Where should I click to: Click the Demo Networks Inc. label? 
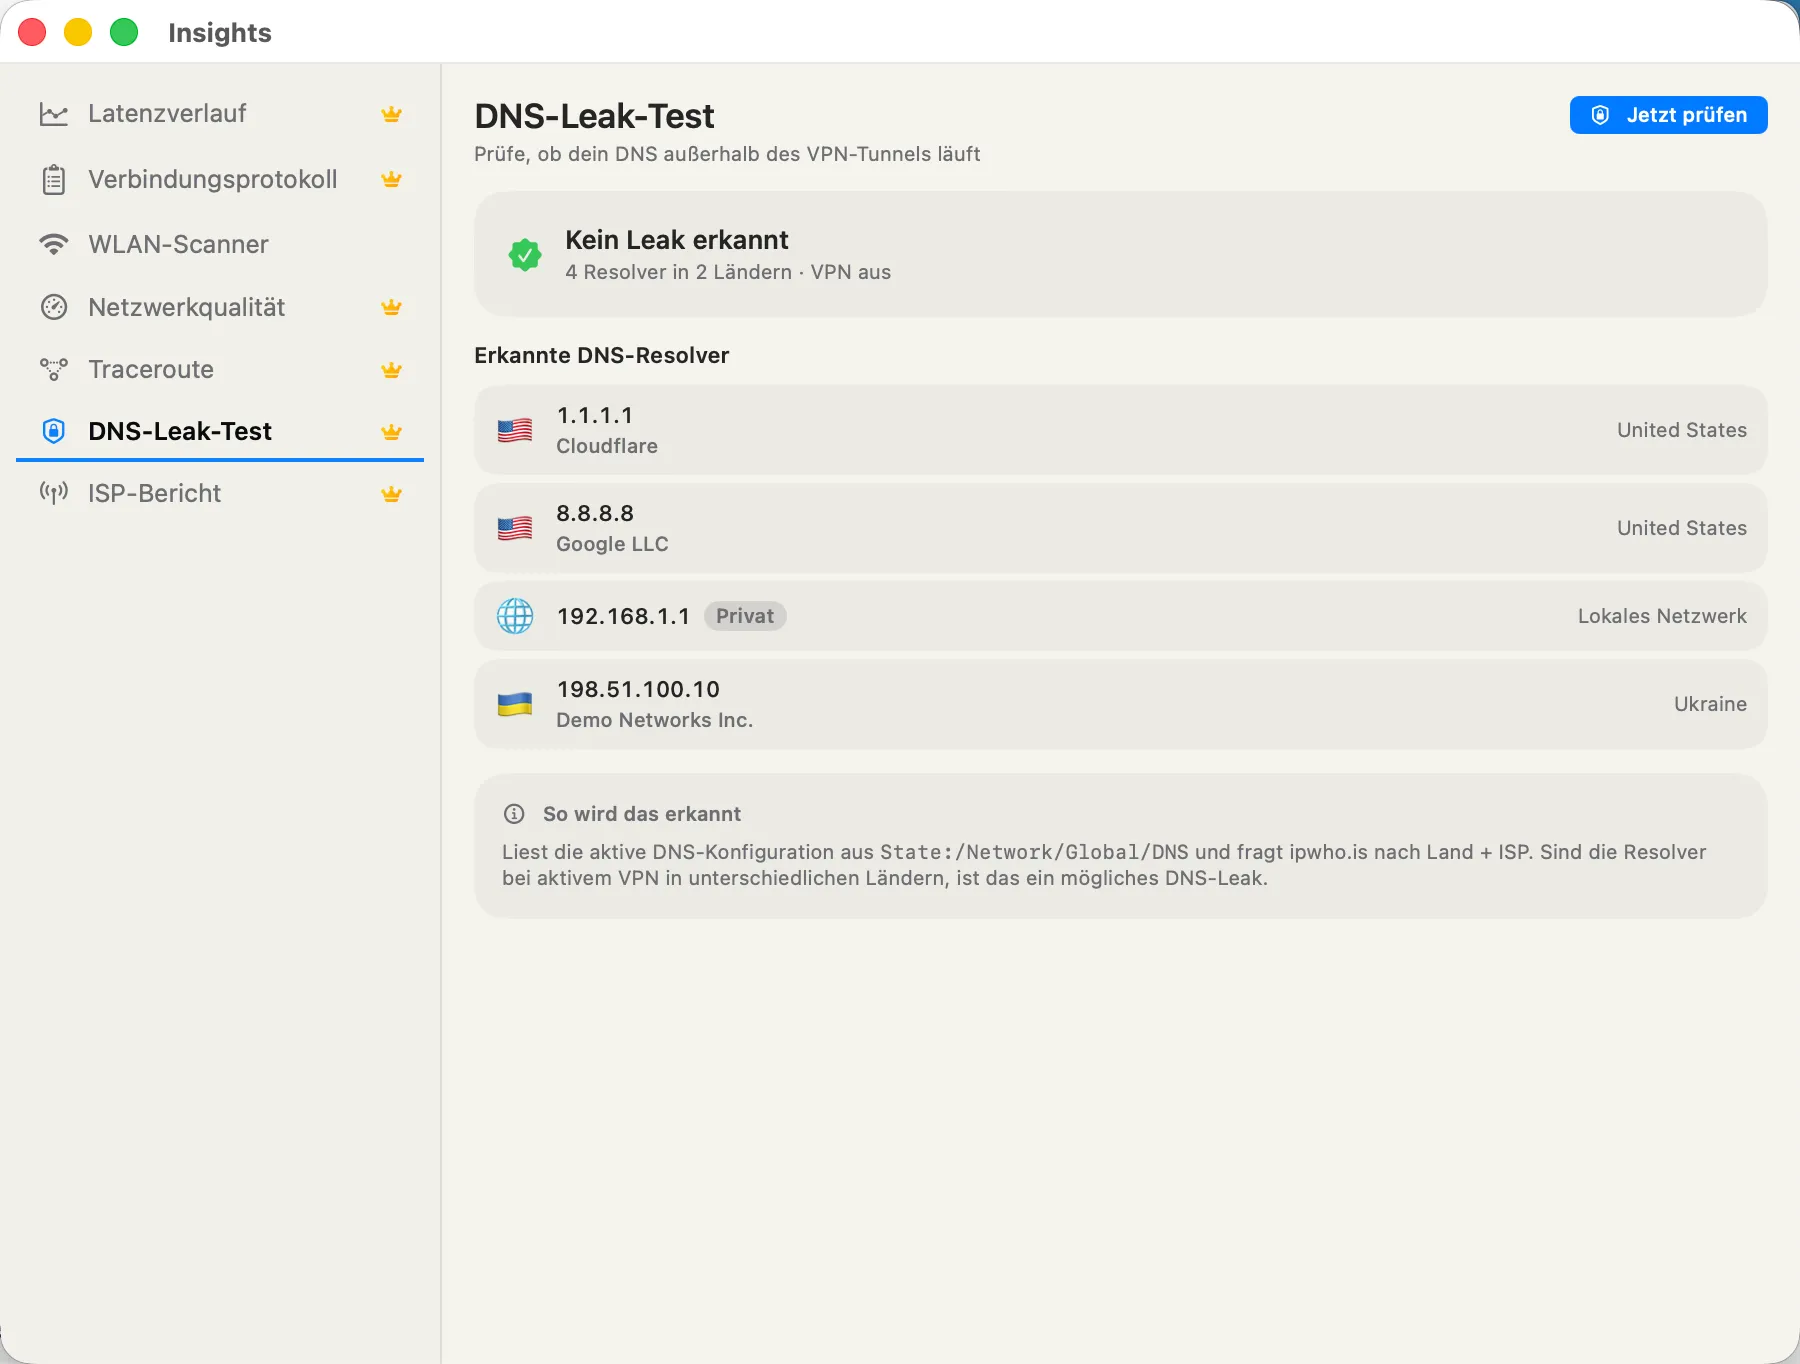[x=655, y=720]
